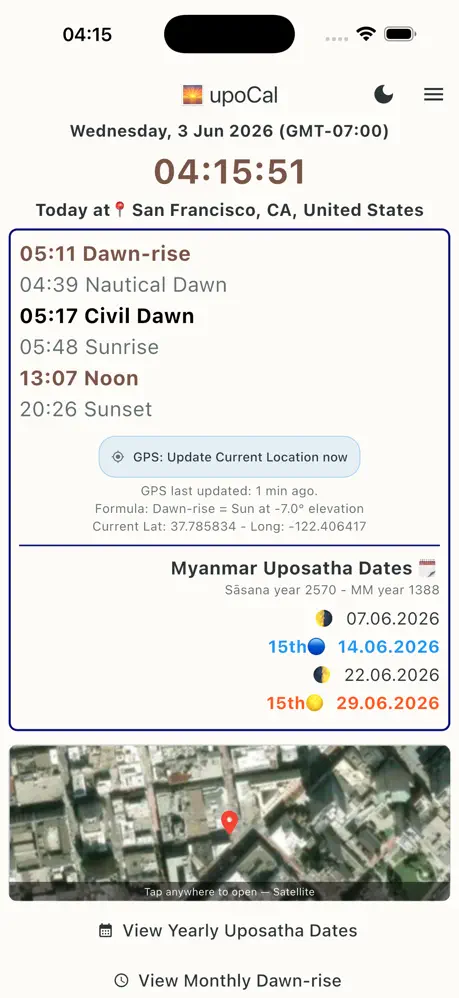Tap the calendar icon beside Yearly Uposatha Dates
Screen dimensions: 459x998
pyautogui.click(x=106, y=931)
